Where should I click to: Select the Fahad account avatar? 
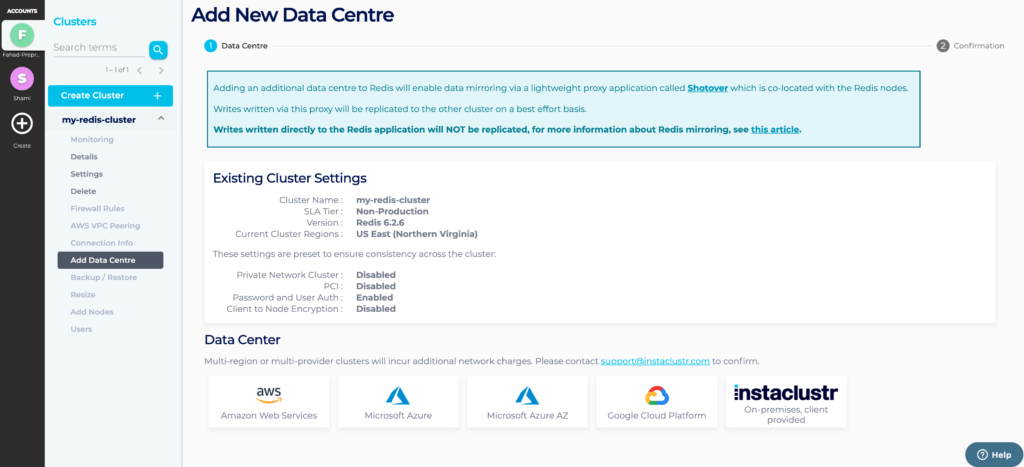22,35
